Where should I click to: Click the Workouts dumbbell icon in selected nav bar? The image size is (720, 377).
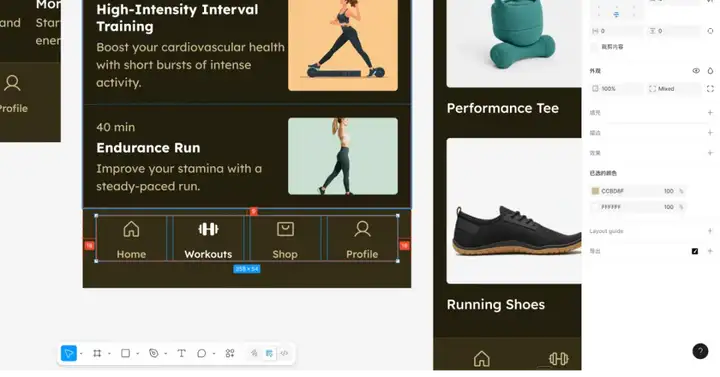click(x=208, y=229)
